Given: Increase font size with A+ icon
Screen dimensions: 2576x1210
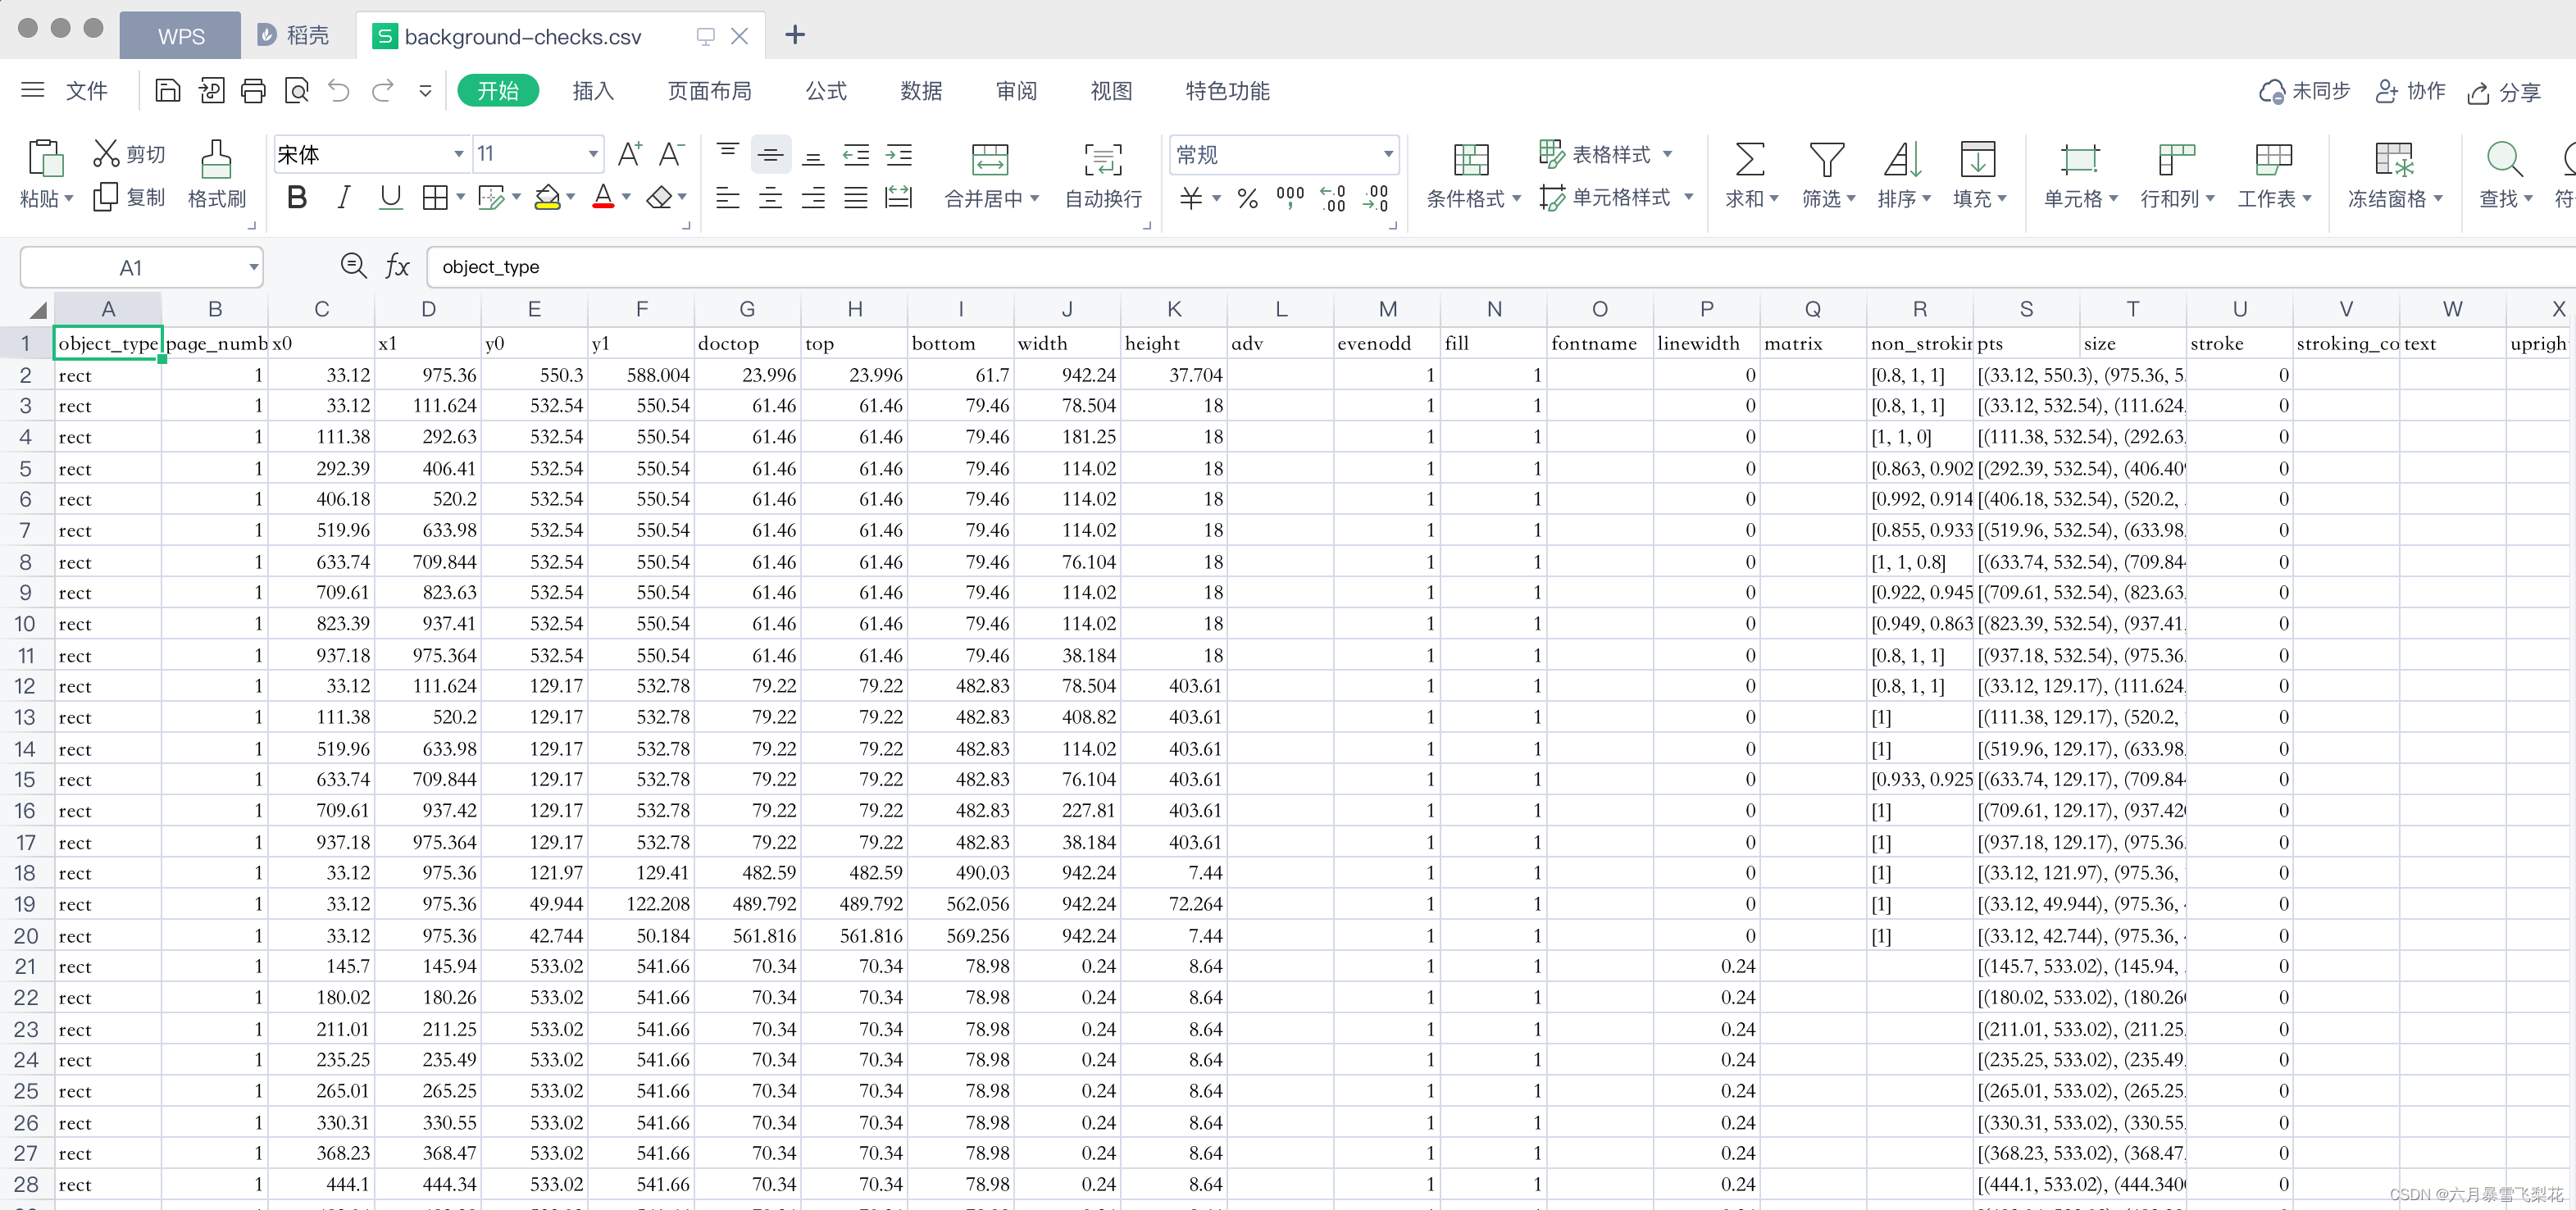Looking at the screenshot, I should click(630, 153).
